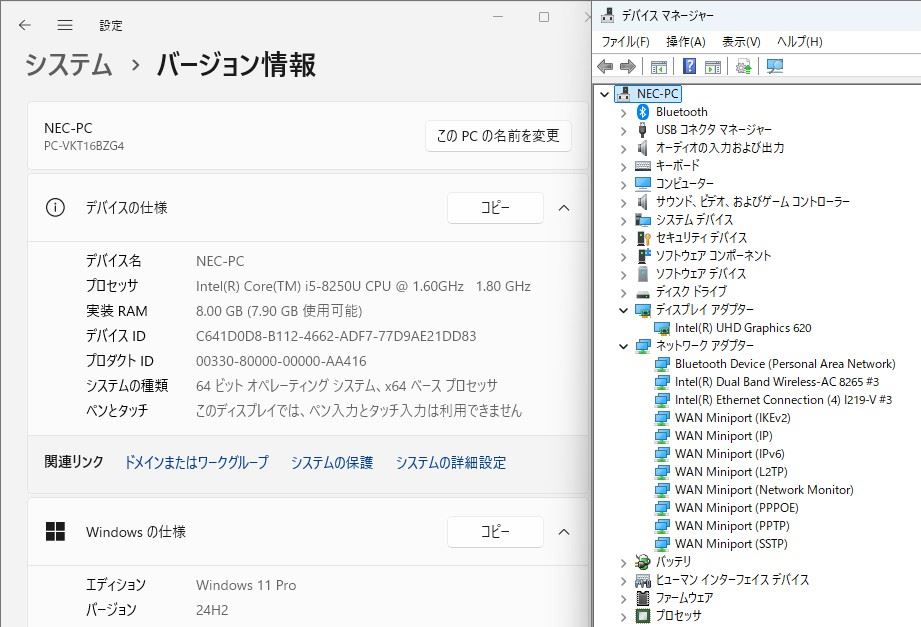Select Intel(R) UHD Graphics 620 device
921x627 pixels.
[743, 328]
